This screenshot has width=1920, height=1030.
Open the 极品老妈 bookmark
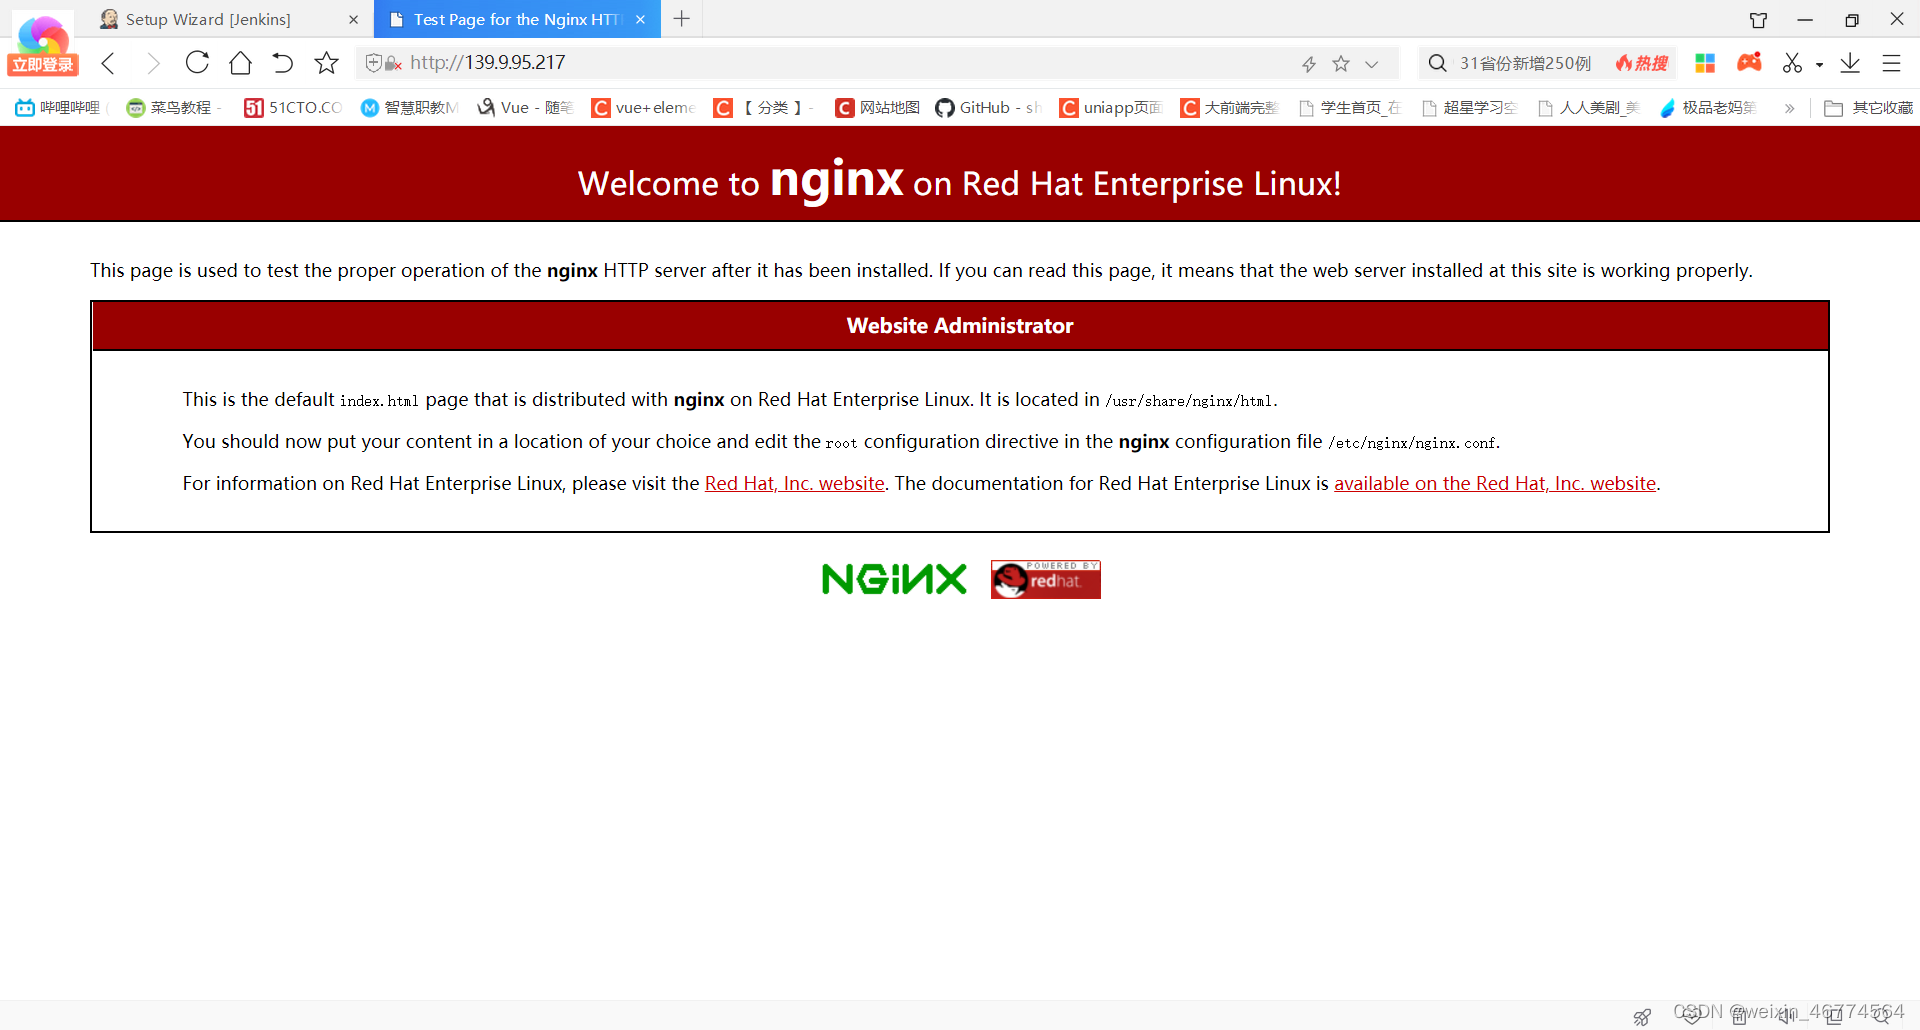coord(1708,107)
